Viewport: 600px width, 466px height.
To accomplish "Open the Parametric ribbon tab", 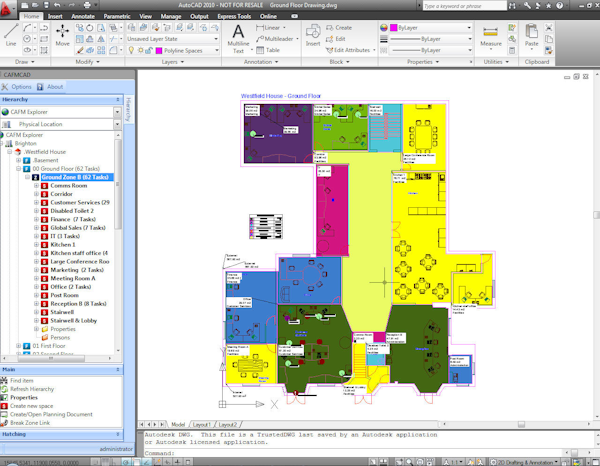I will pos(117,16).
